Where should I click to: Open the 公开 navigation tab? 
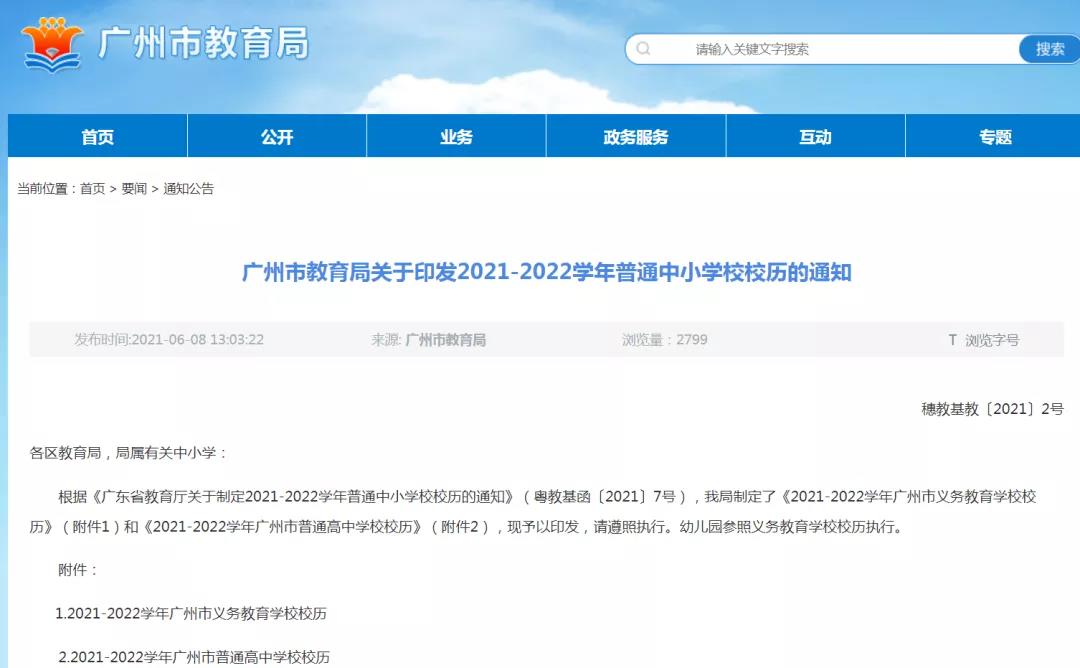coord(277,137)
